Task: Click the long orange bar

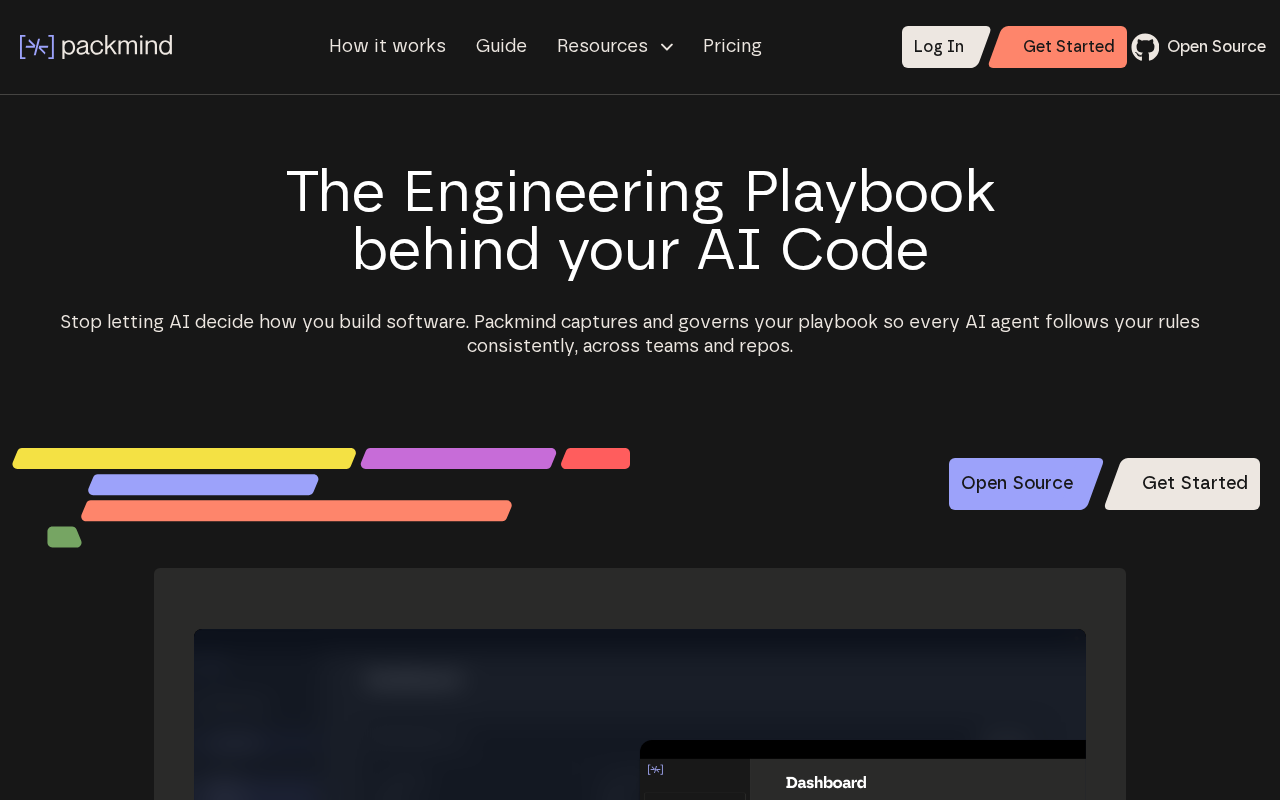Action: coord(296,511)
